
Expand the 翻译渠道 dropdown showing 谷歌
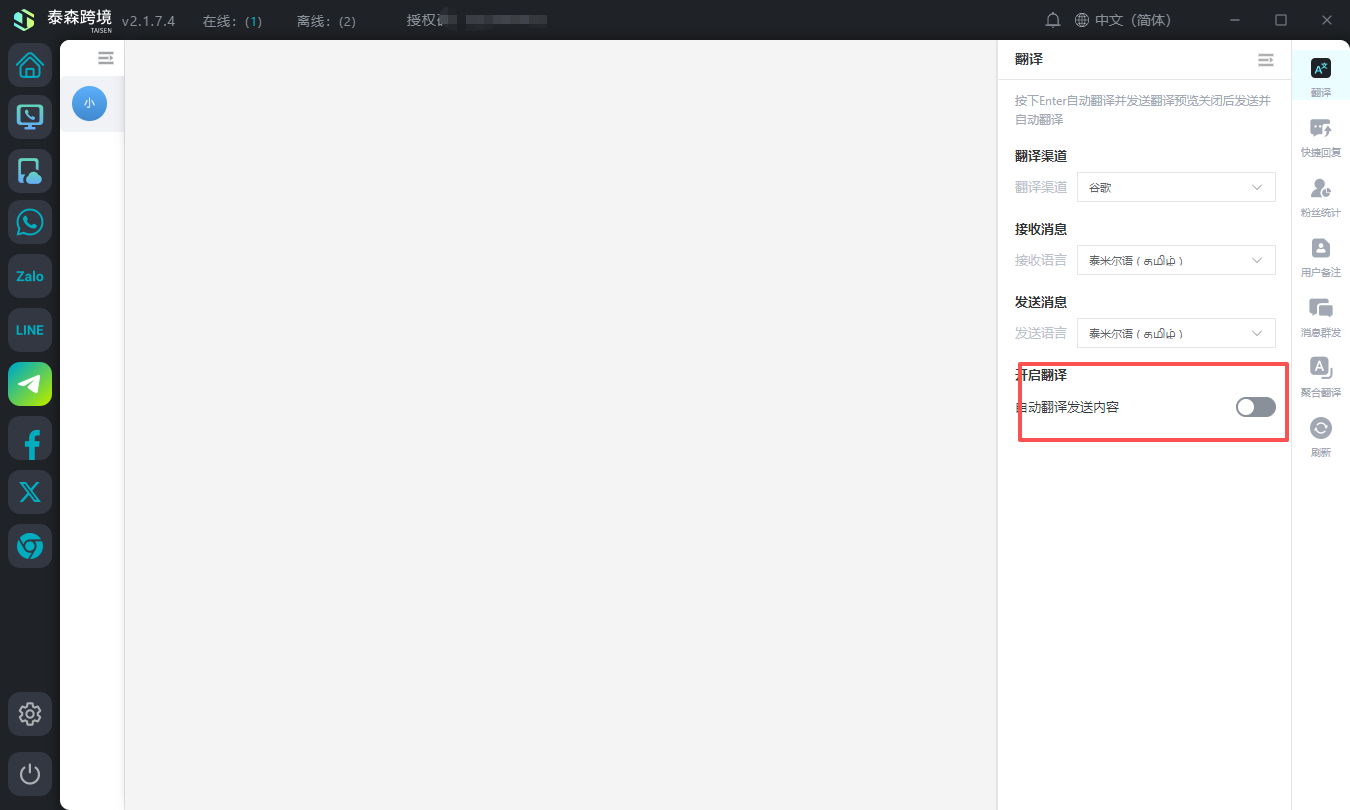coord(1175,187)
